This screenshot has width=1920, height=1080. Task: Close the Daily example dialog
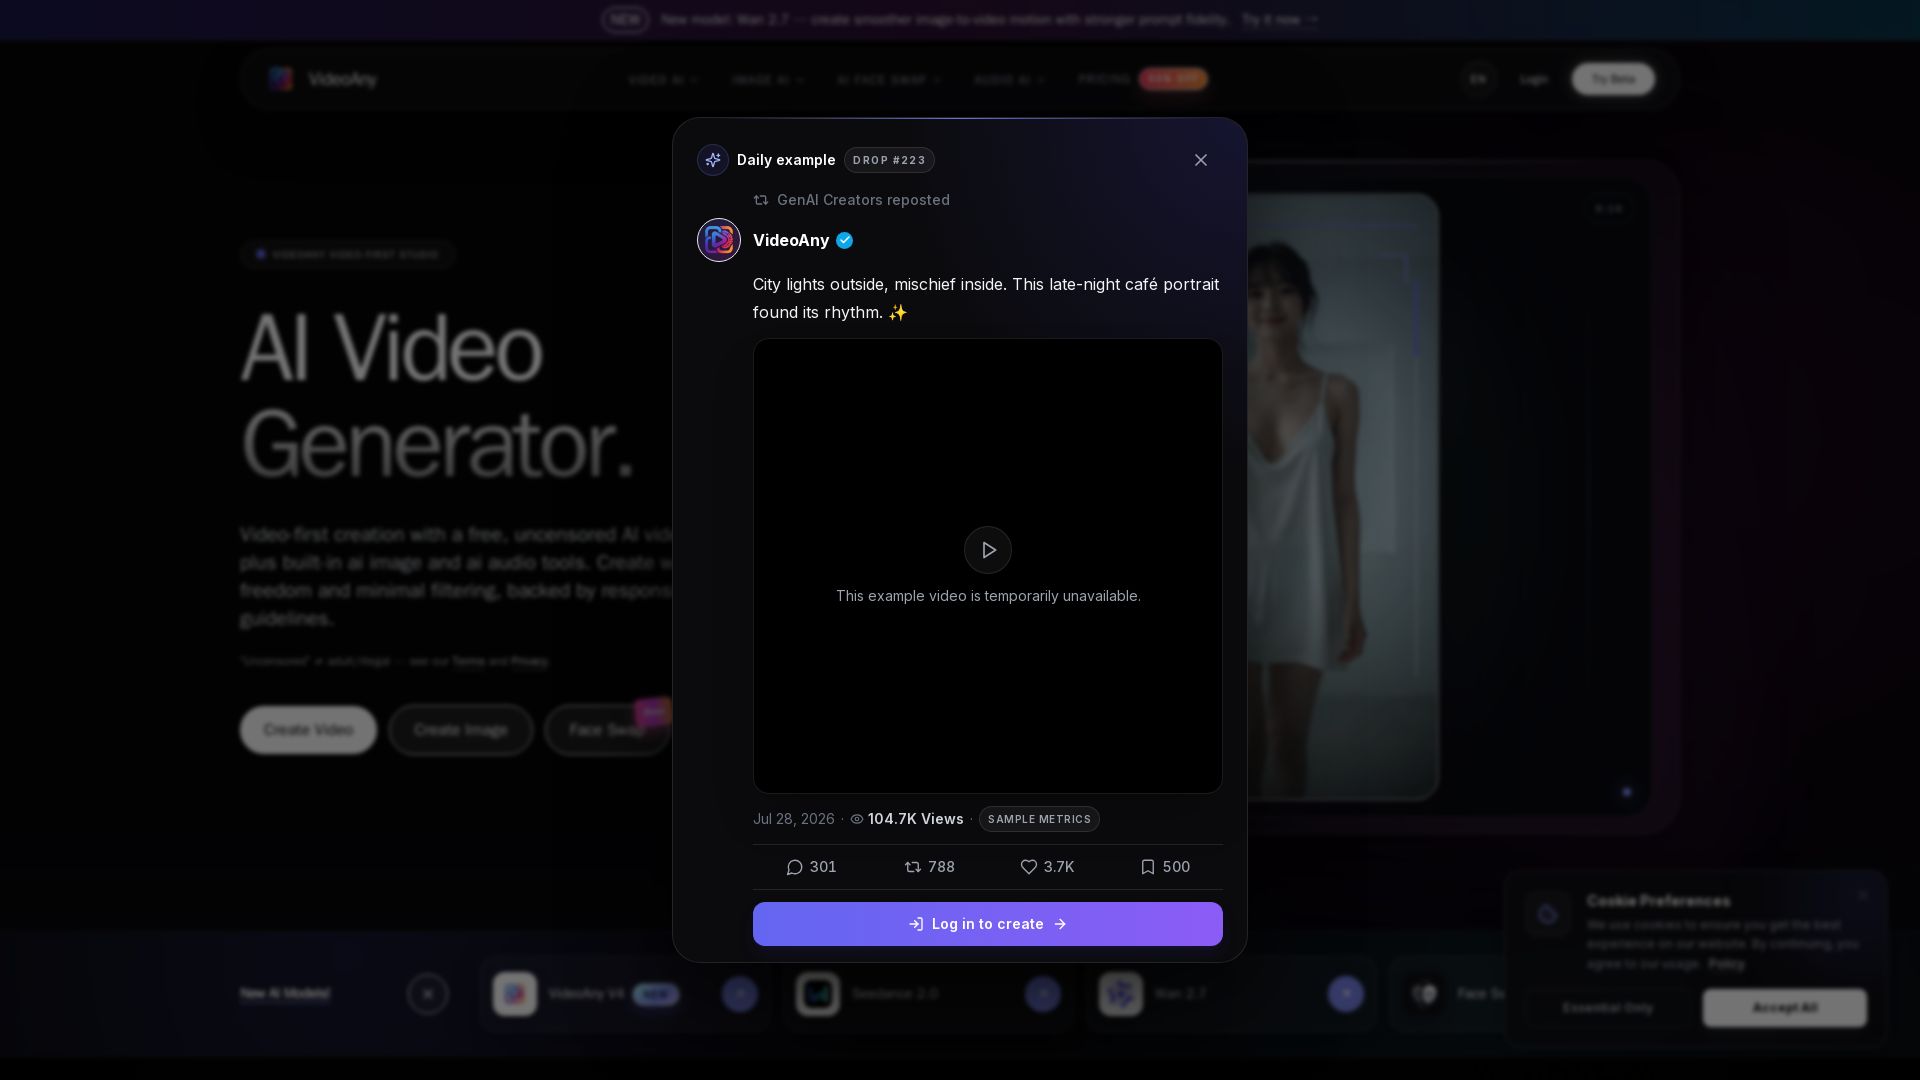click(1201, 160)
